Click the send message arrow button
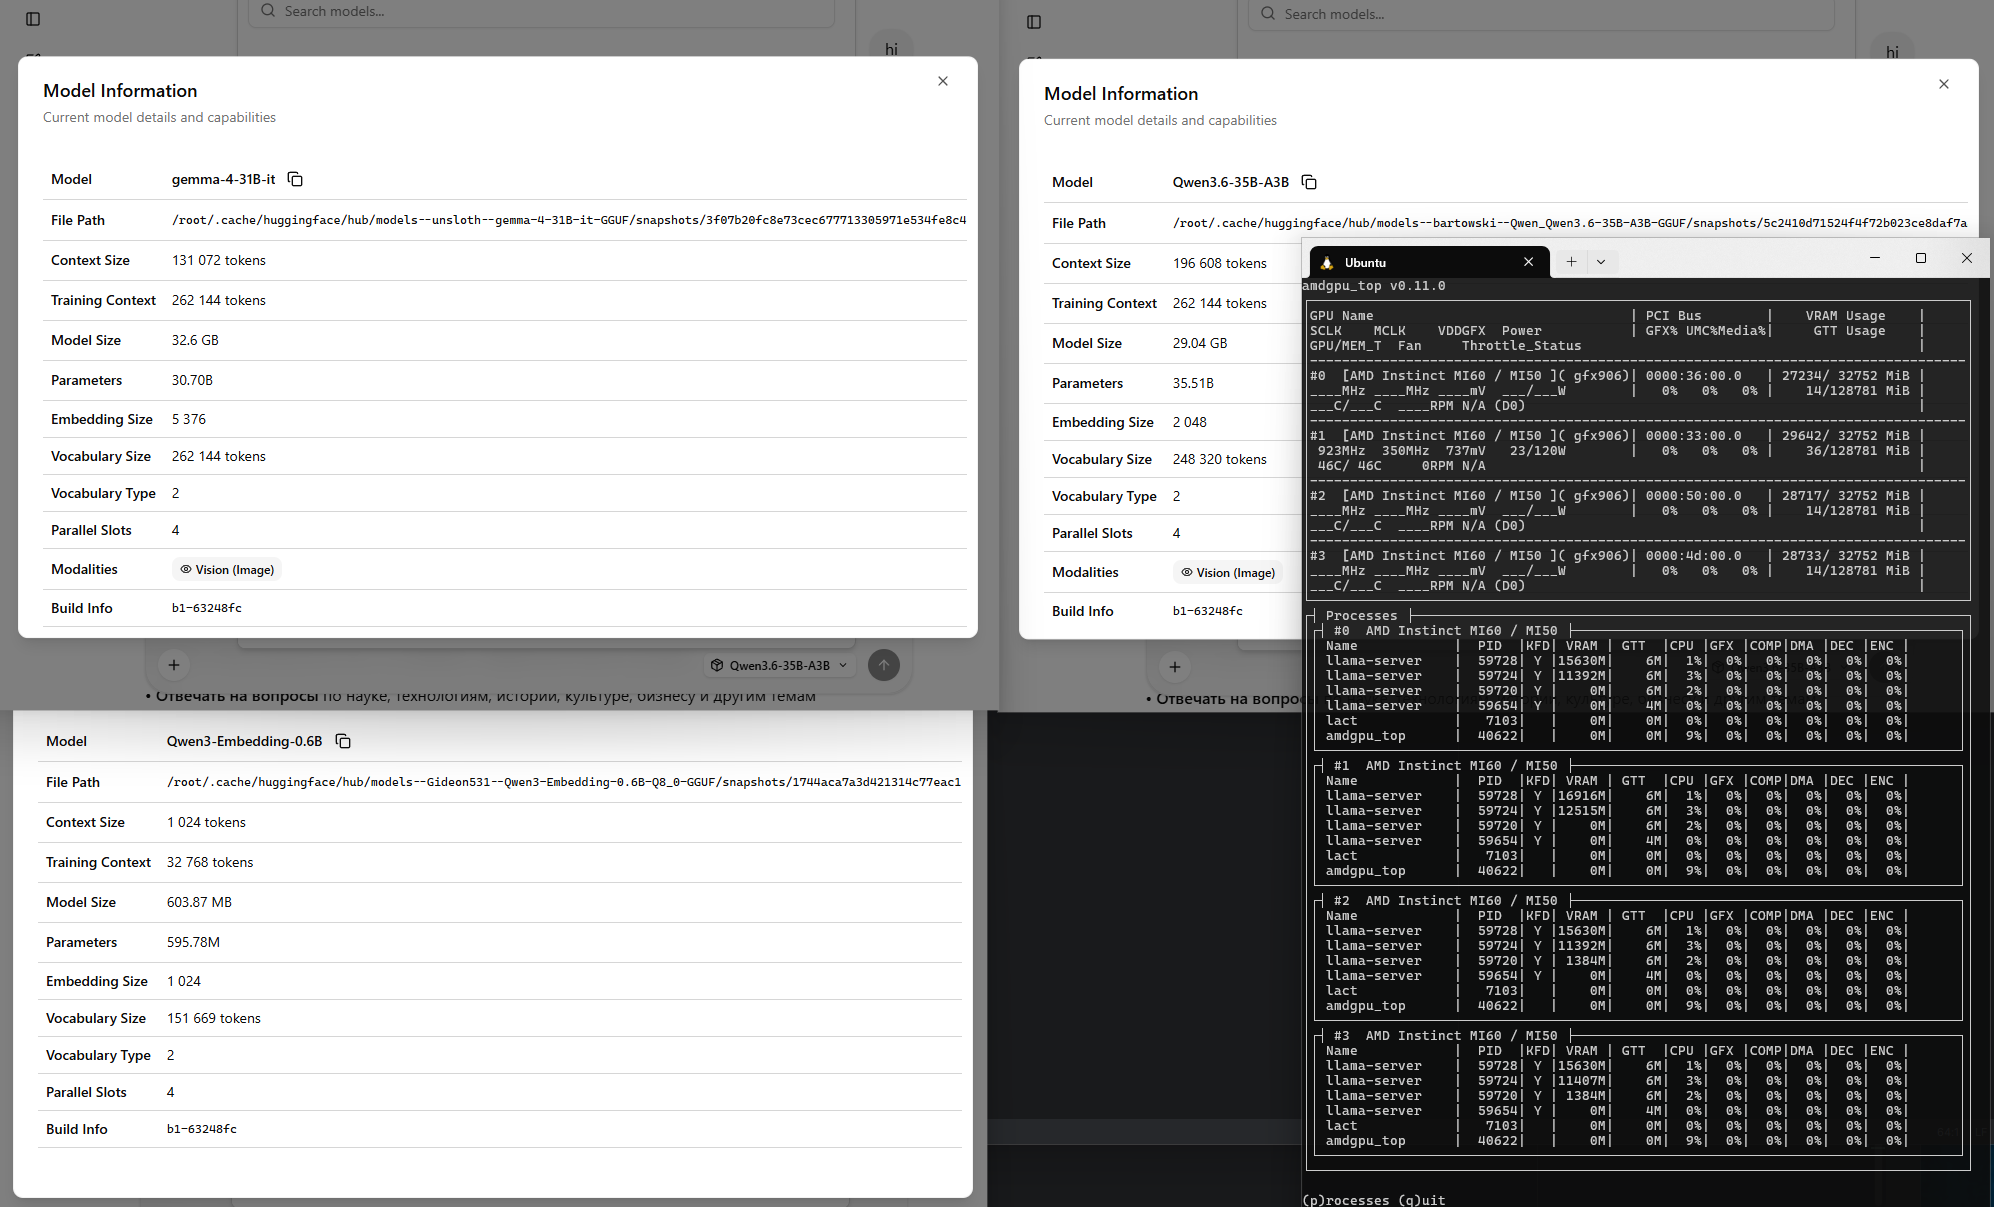The image size is (1994, 1207). pyautogui.click(x=884, y=665)
